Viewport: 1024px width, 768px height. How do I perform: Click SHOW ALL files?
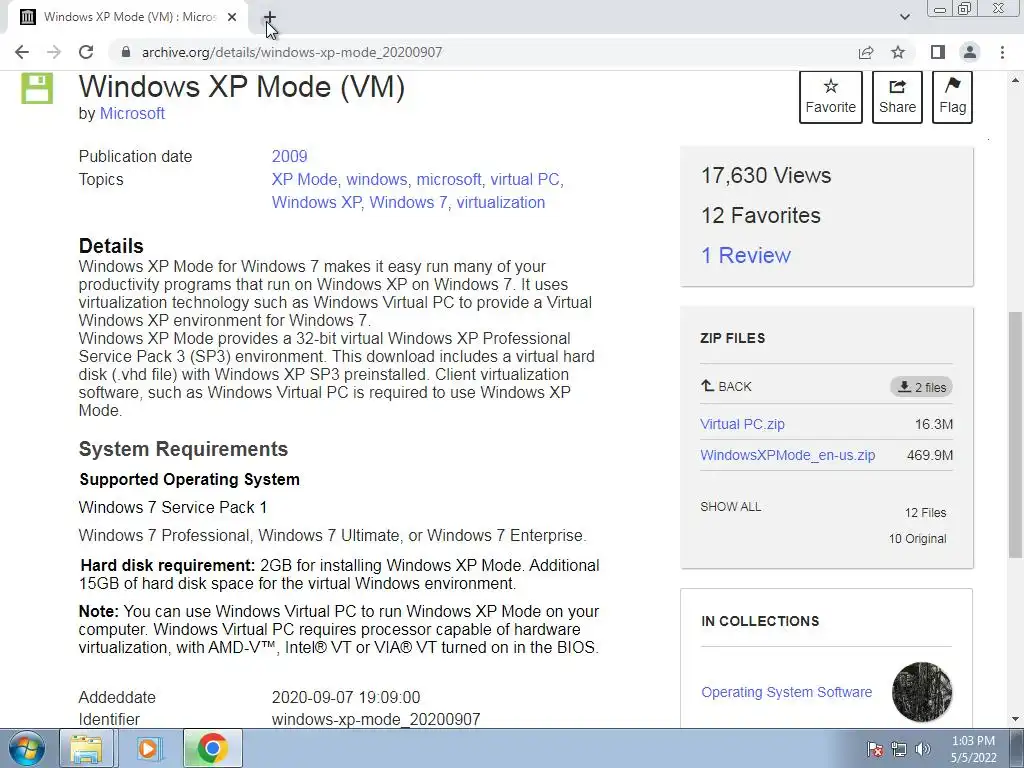[731, 507]
